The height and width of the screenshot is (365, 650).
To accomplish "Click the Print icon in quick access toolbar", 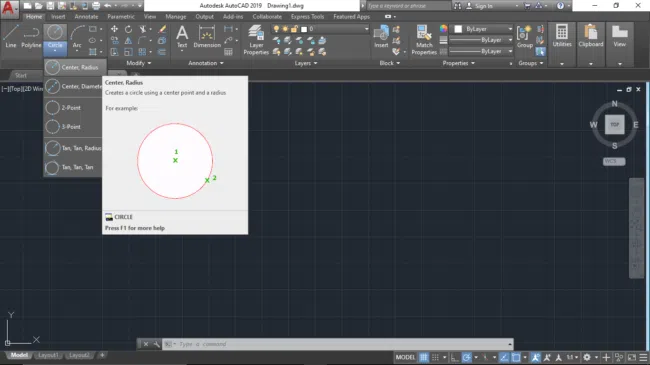I will pos(96,6).
